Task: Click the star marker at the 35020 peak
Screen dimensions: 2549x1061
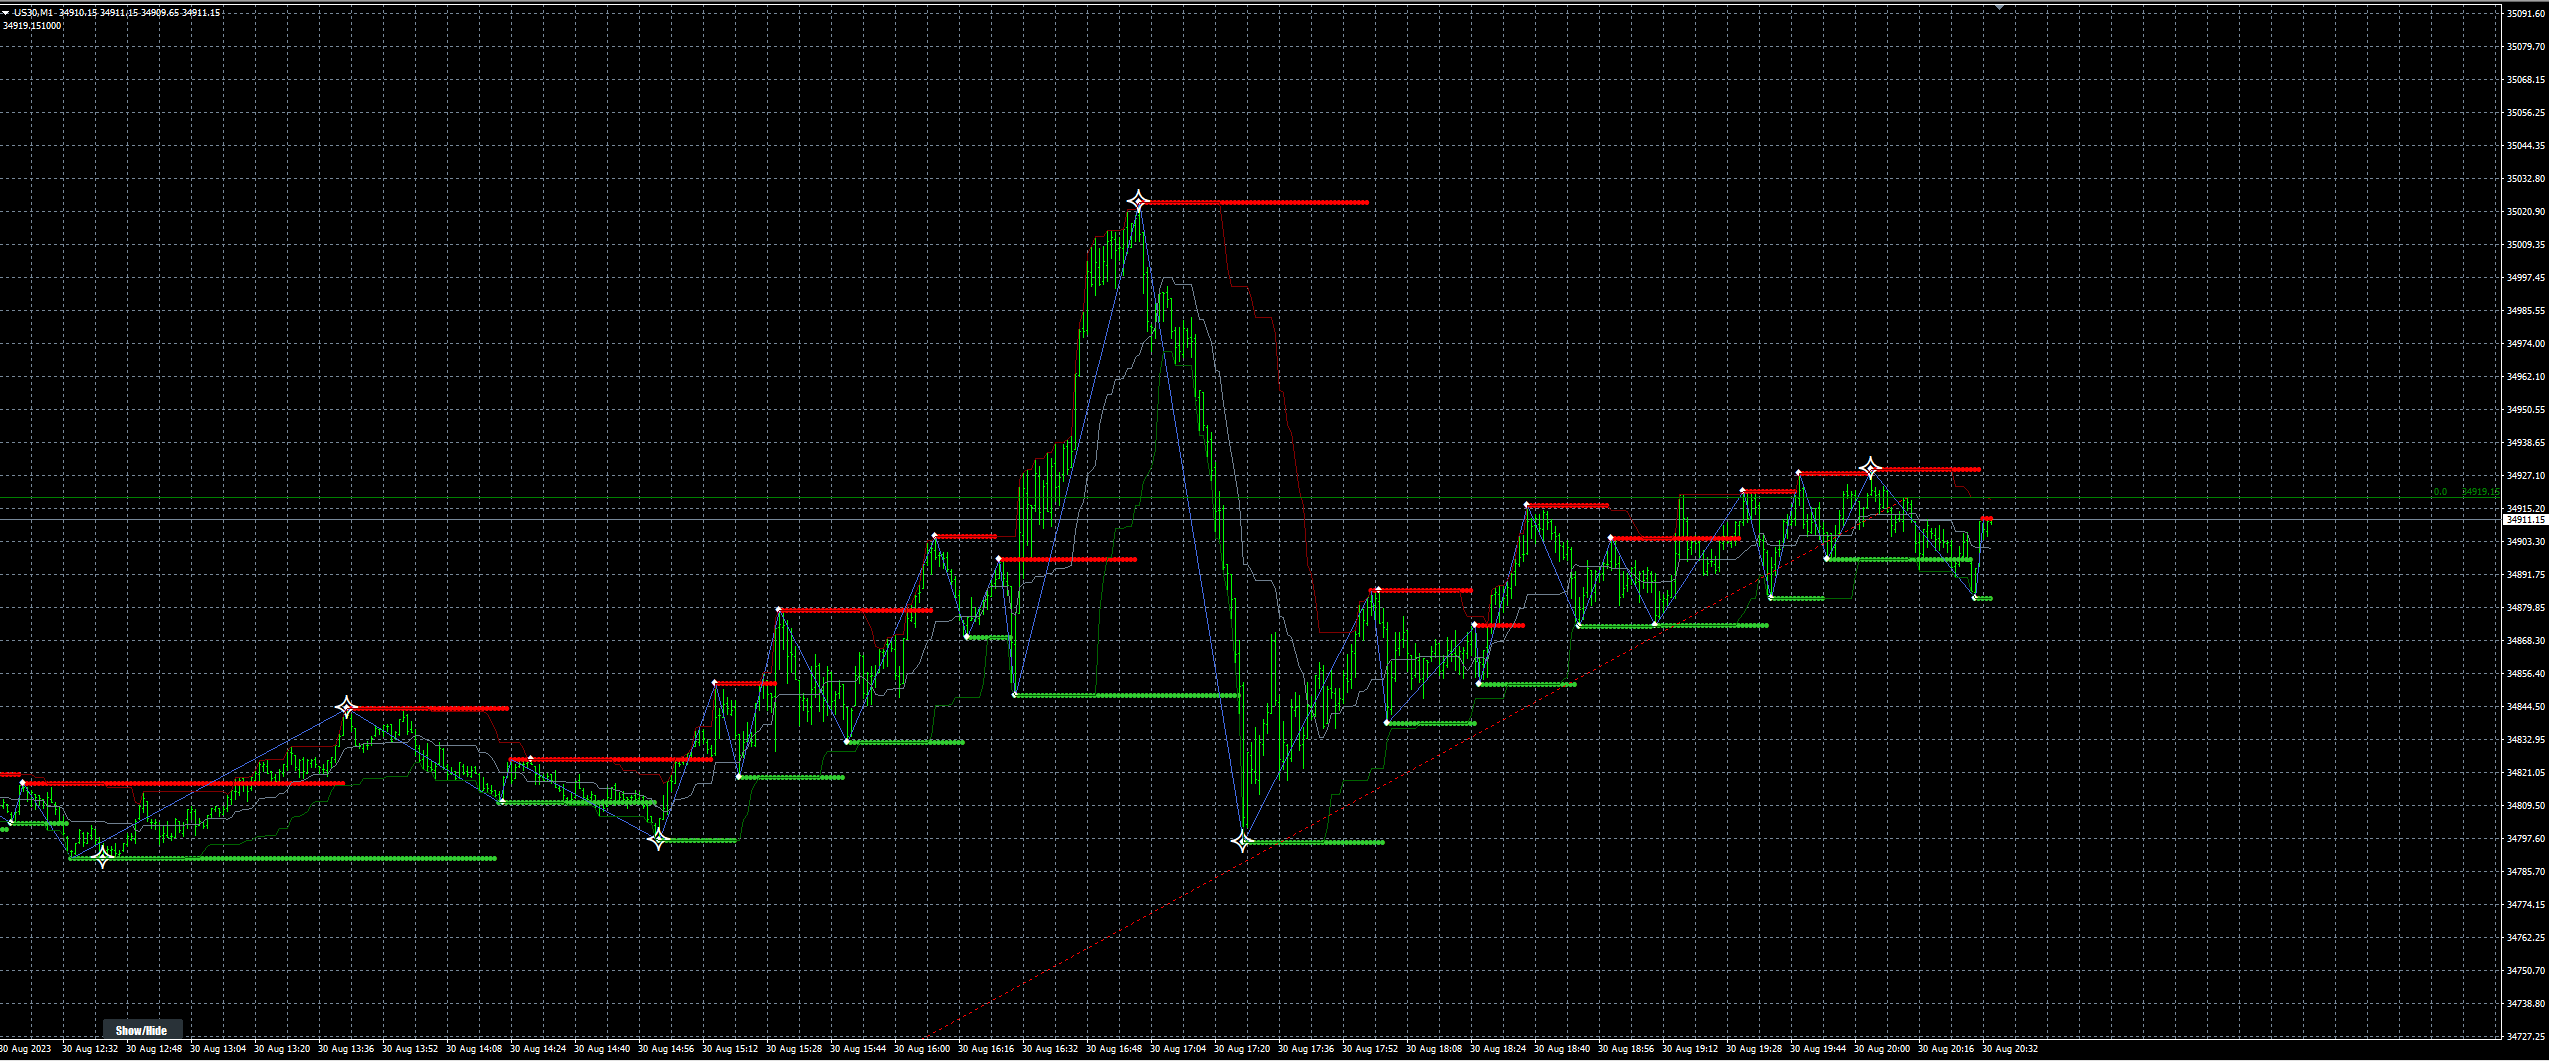Action: [x=1138, y=202]
